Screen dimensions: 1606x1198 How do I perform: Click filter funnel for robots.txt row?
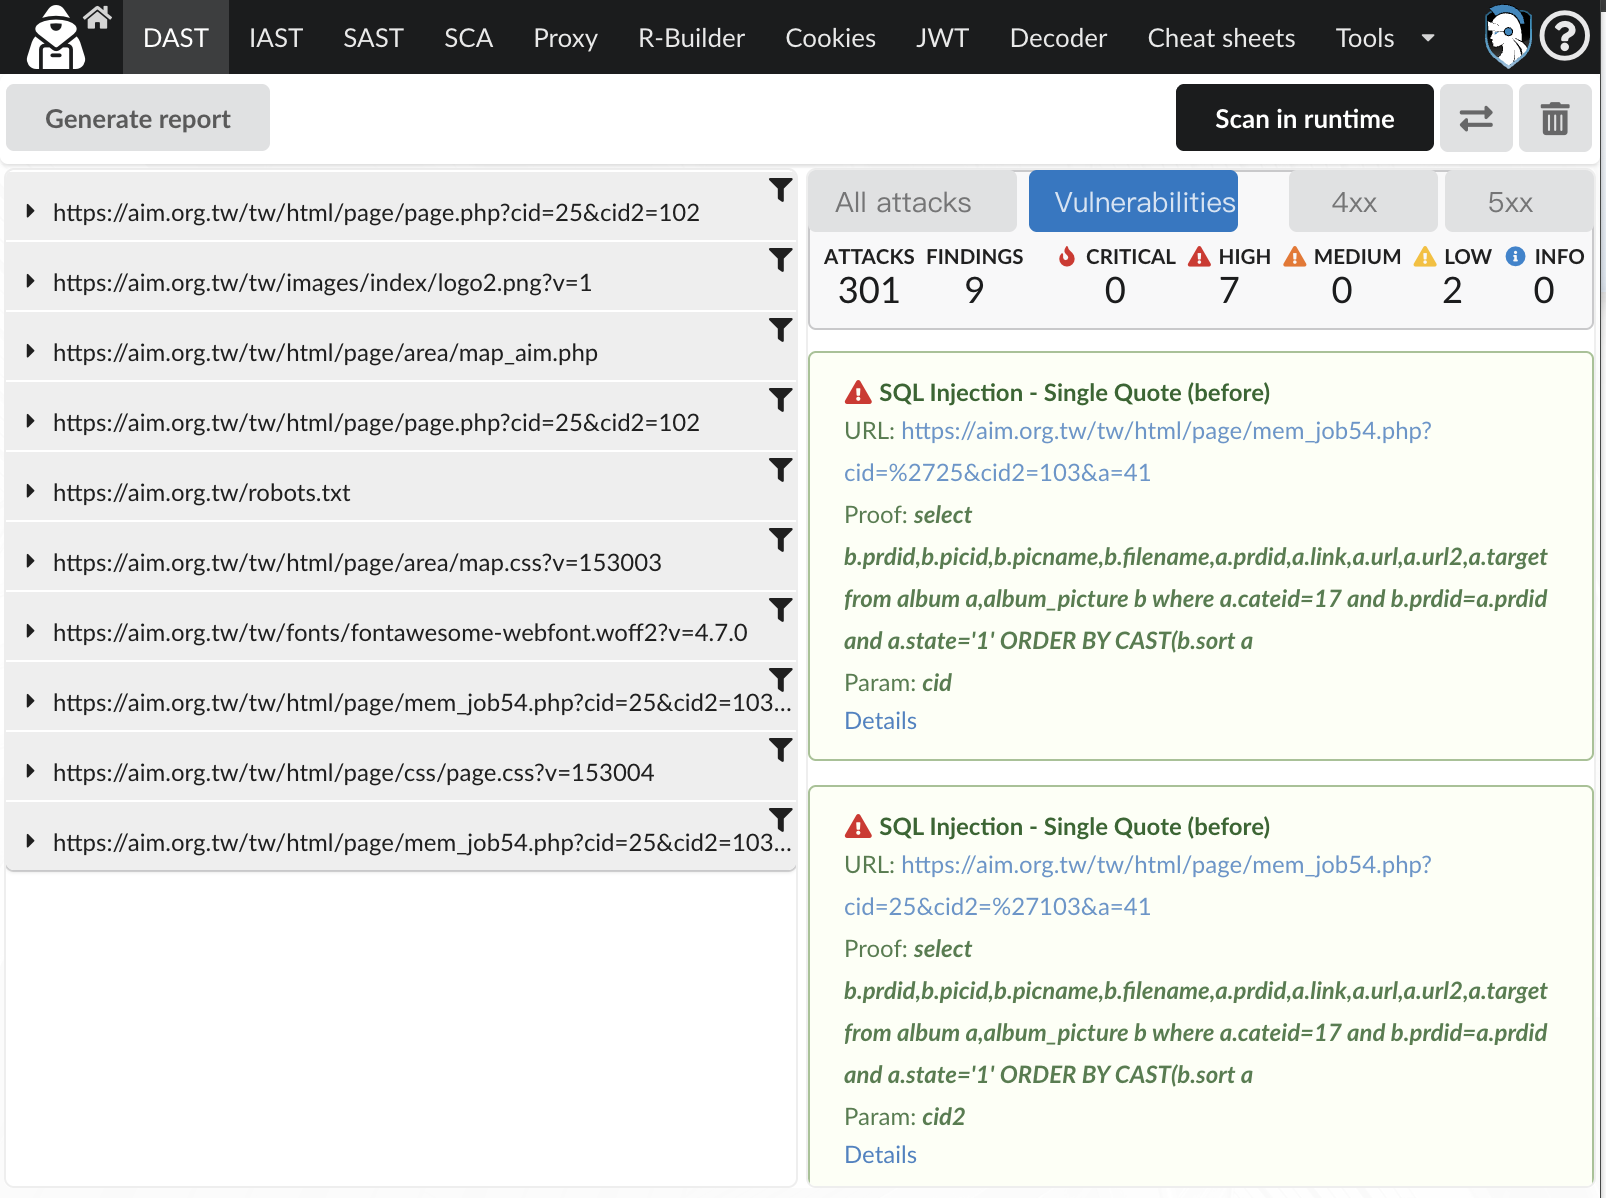(781, 469)
